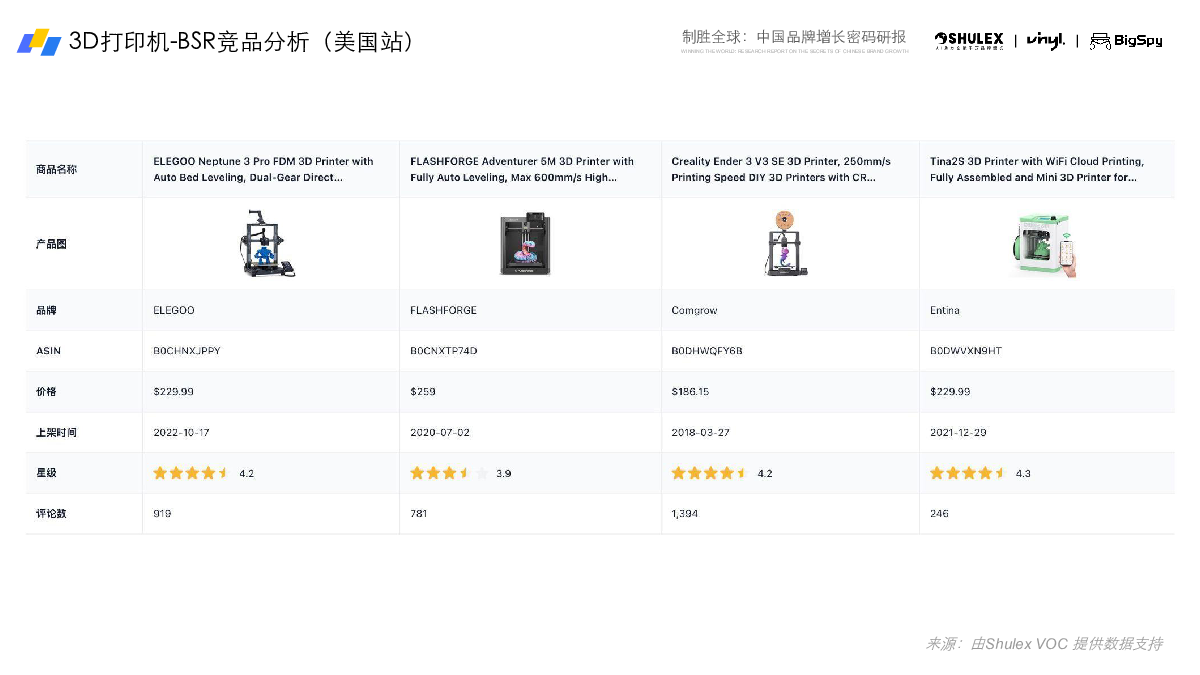Click ASIN B0DHWQFY6B
Screen dimensions: 1200x675
pos(707,351)
